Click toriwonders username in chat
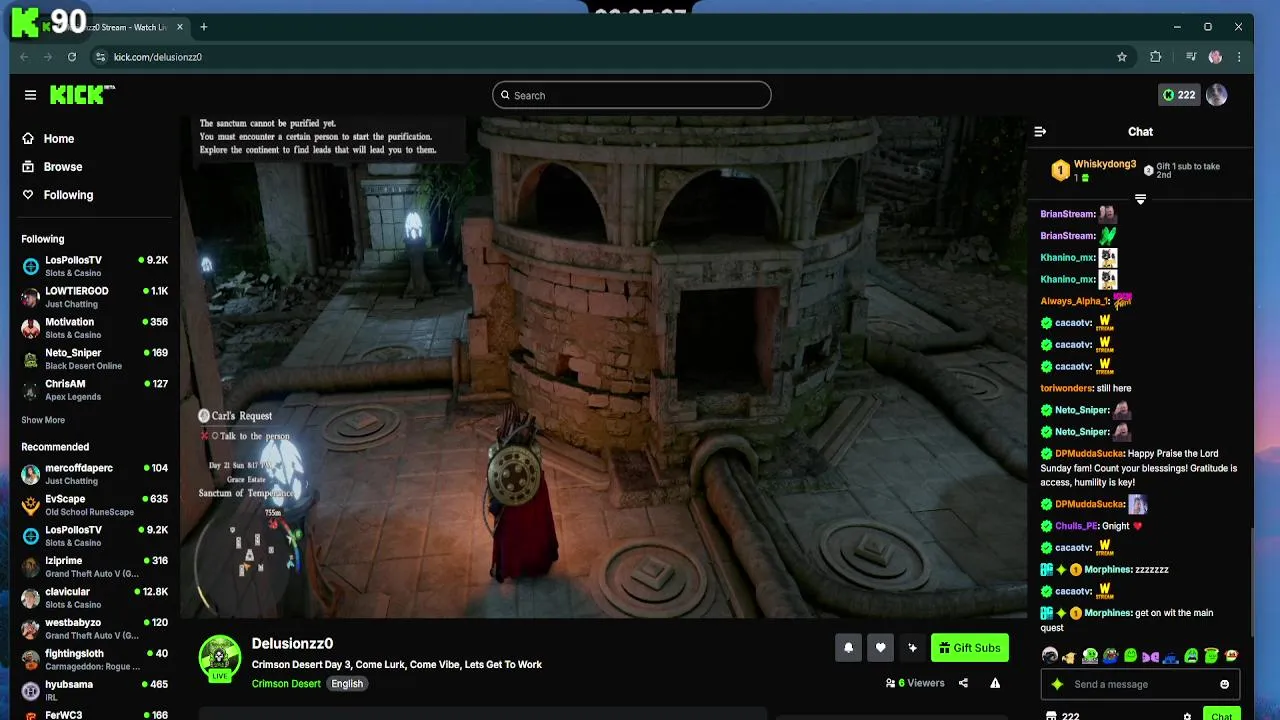The height and width of the screenshot is (720, 1280). tap(1065, 388)
